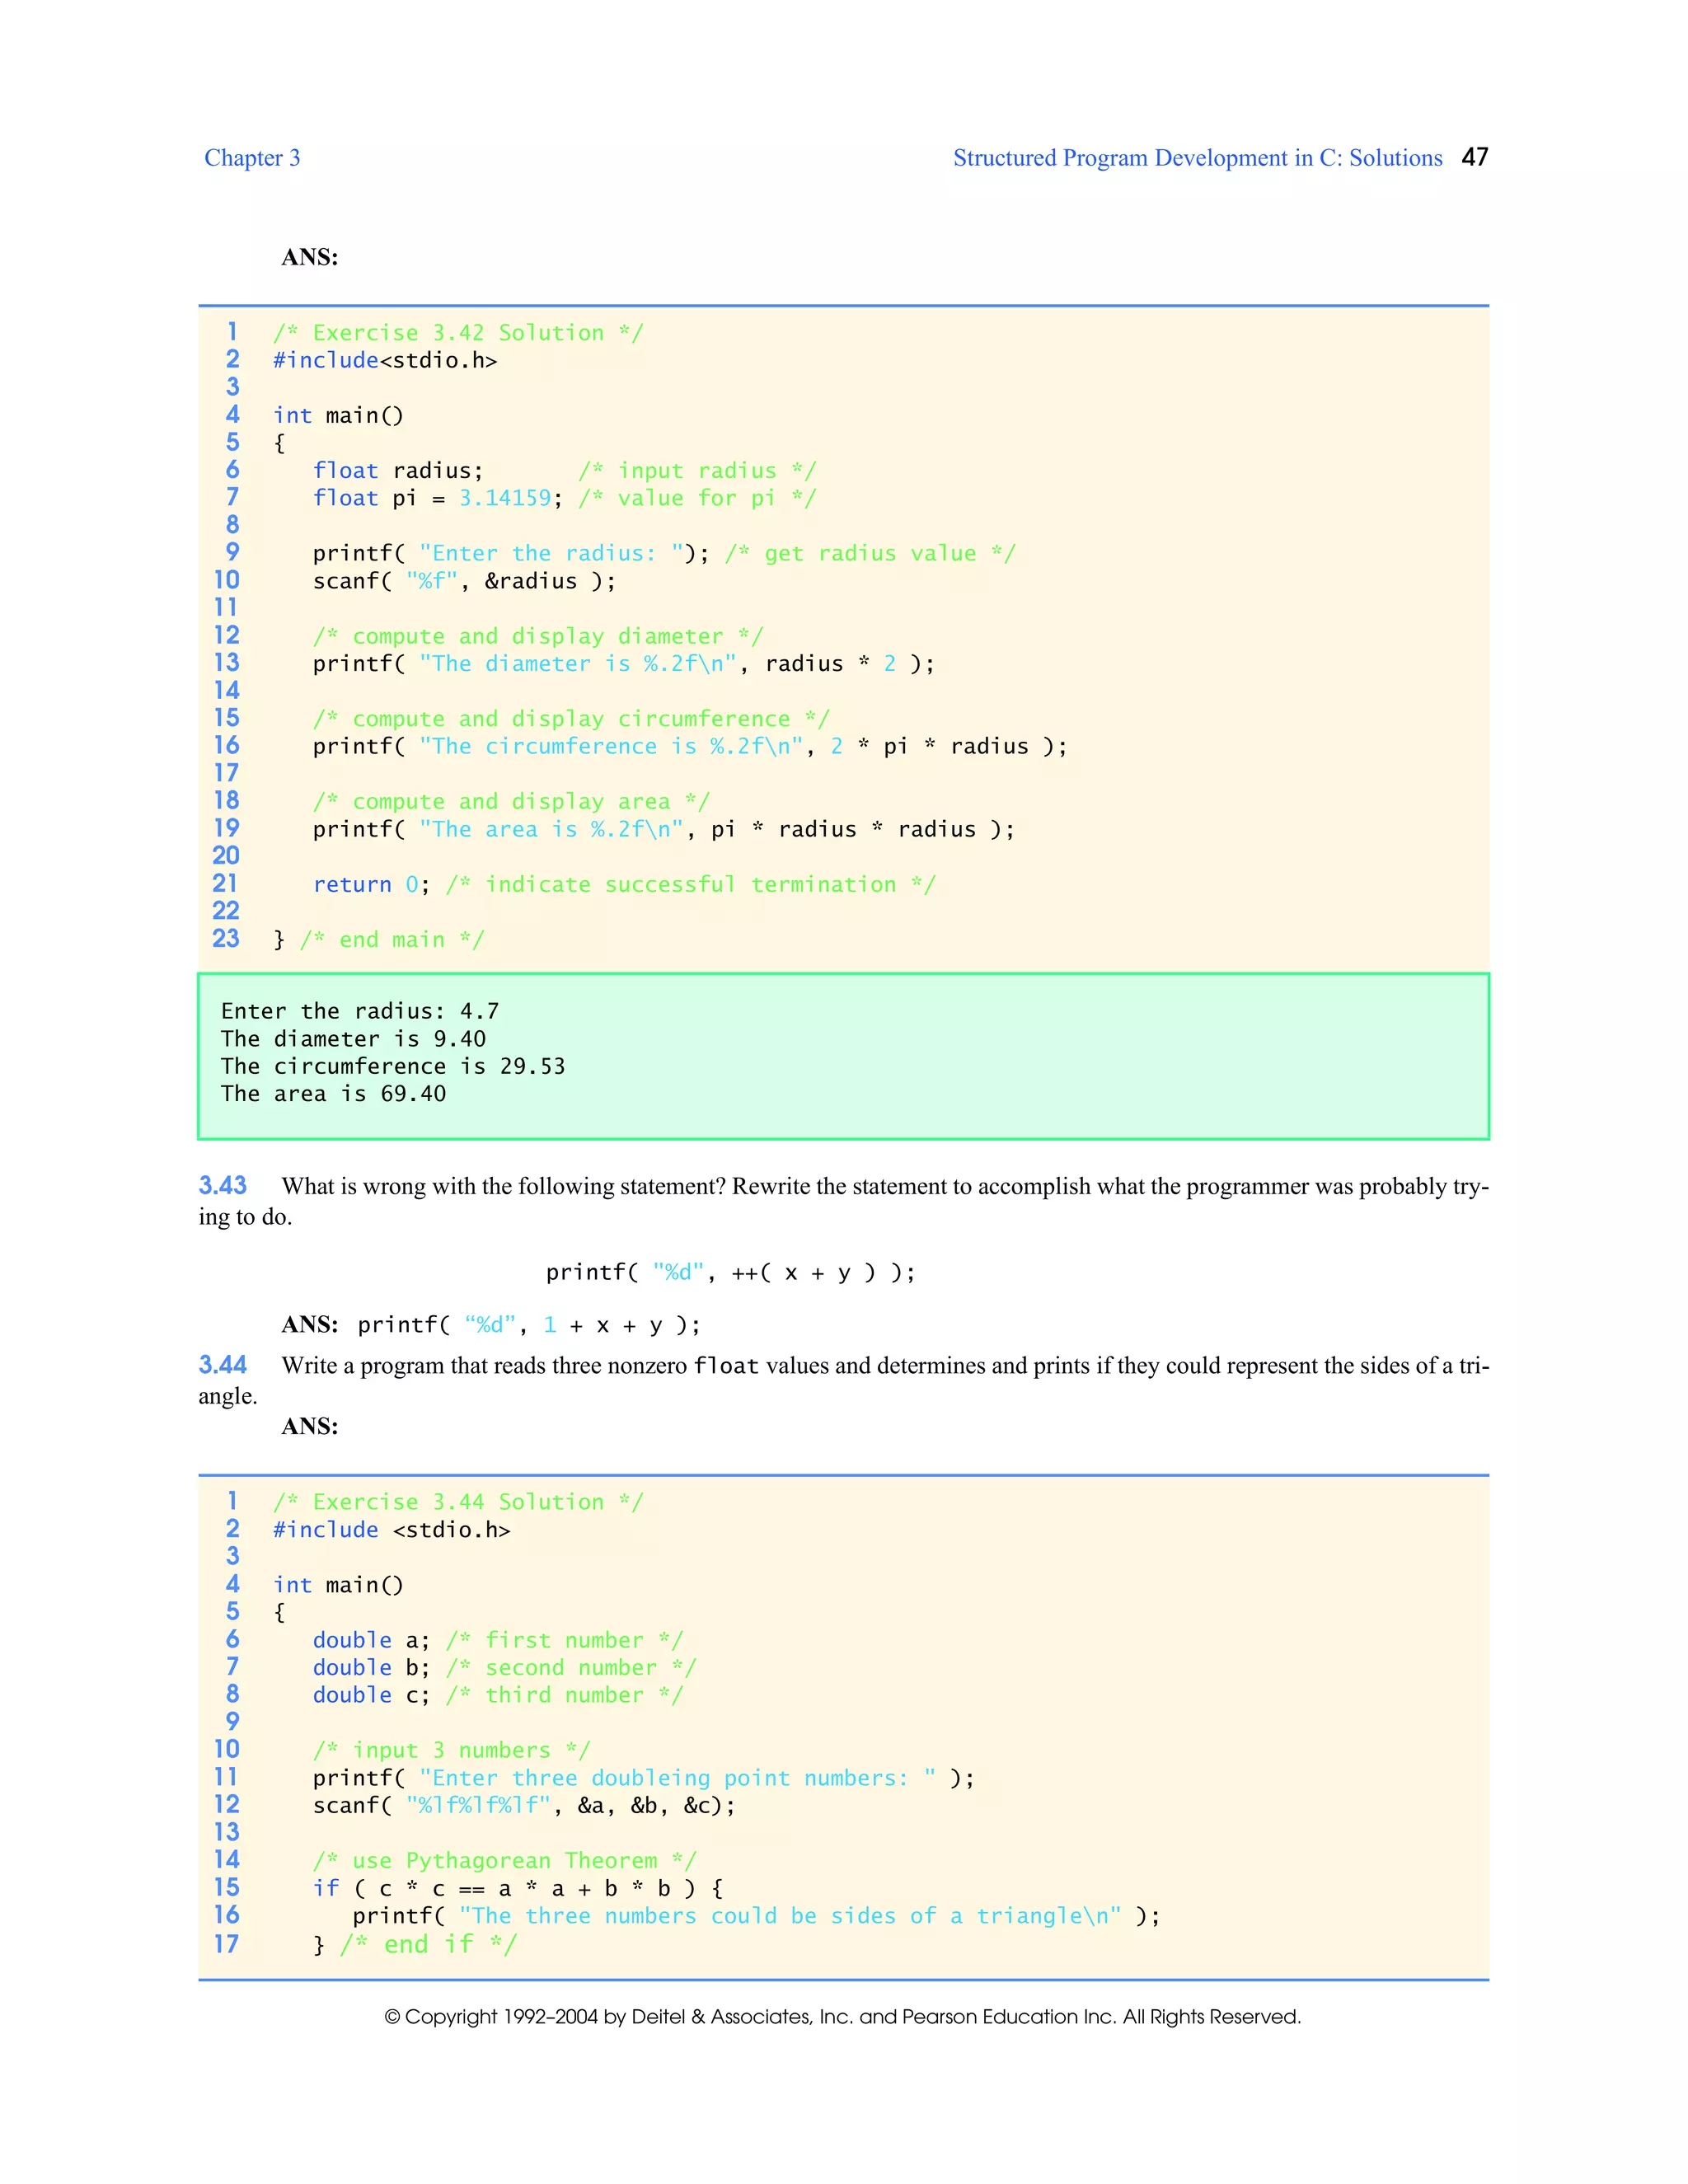The width and height of the screenshot is (1688, 2184).
Task: Click output line 'The circumference is 29.53'
Action: [393, 1066]
